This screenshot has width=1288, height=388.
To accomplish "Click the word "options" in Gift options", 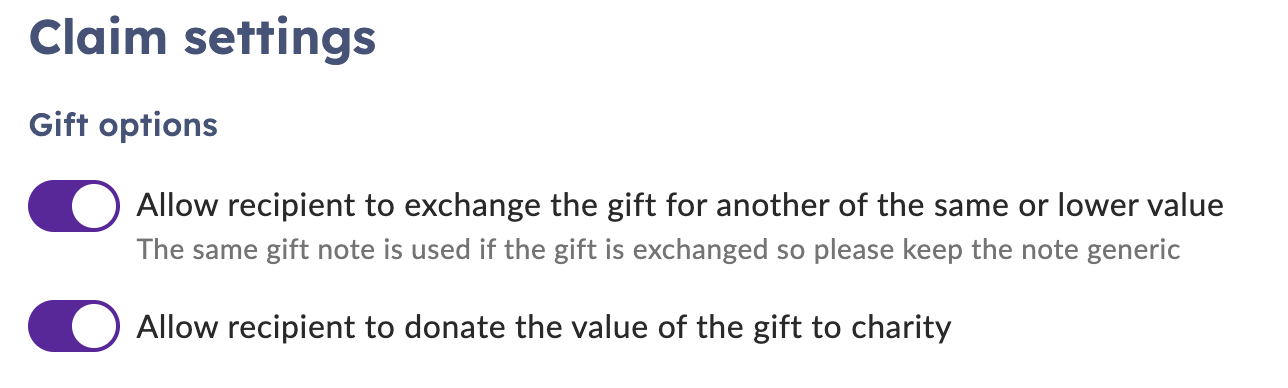I will [162, 128].
